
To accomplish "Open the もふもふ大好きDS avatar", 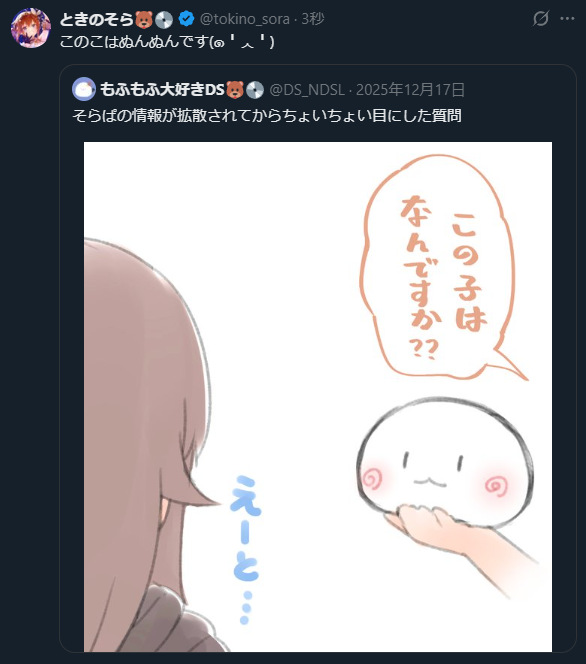I will point(84,89).
